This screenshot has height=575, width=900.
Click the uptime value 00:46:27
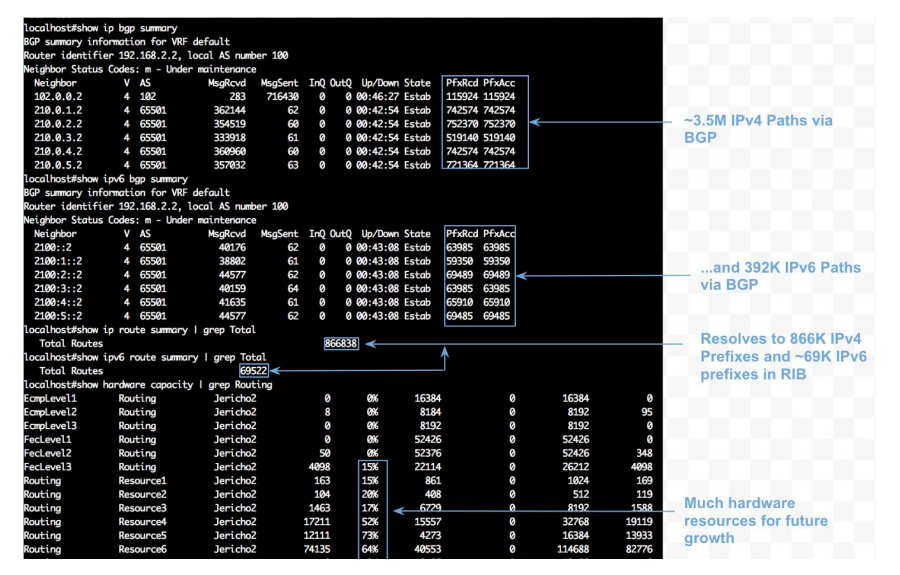377,96
